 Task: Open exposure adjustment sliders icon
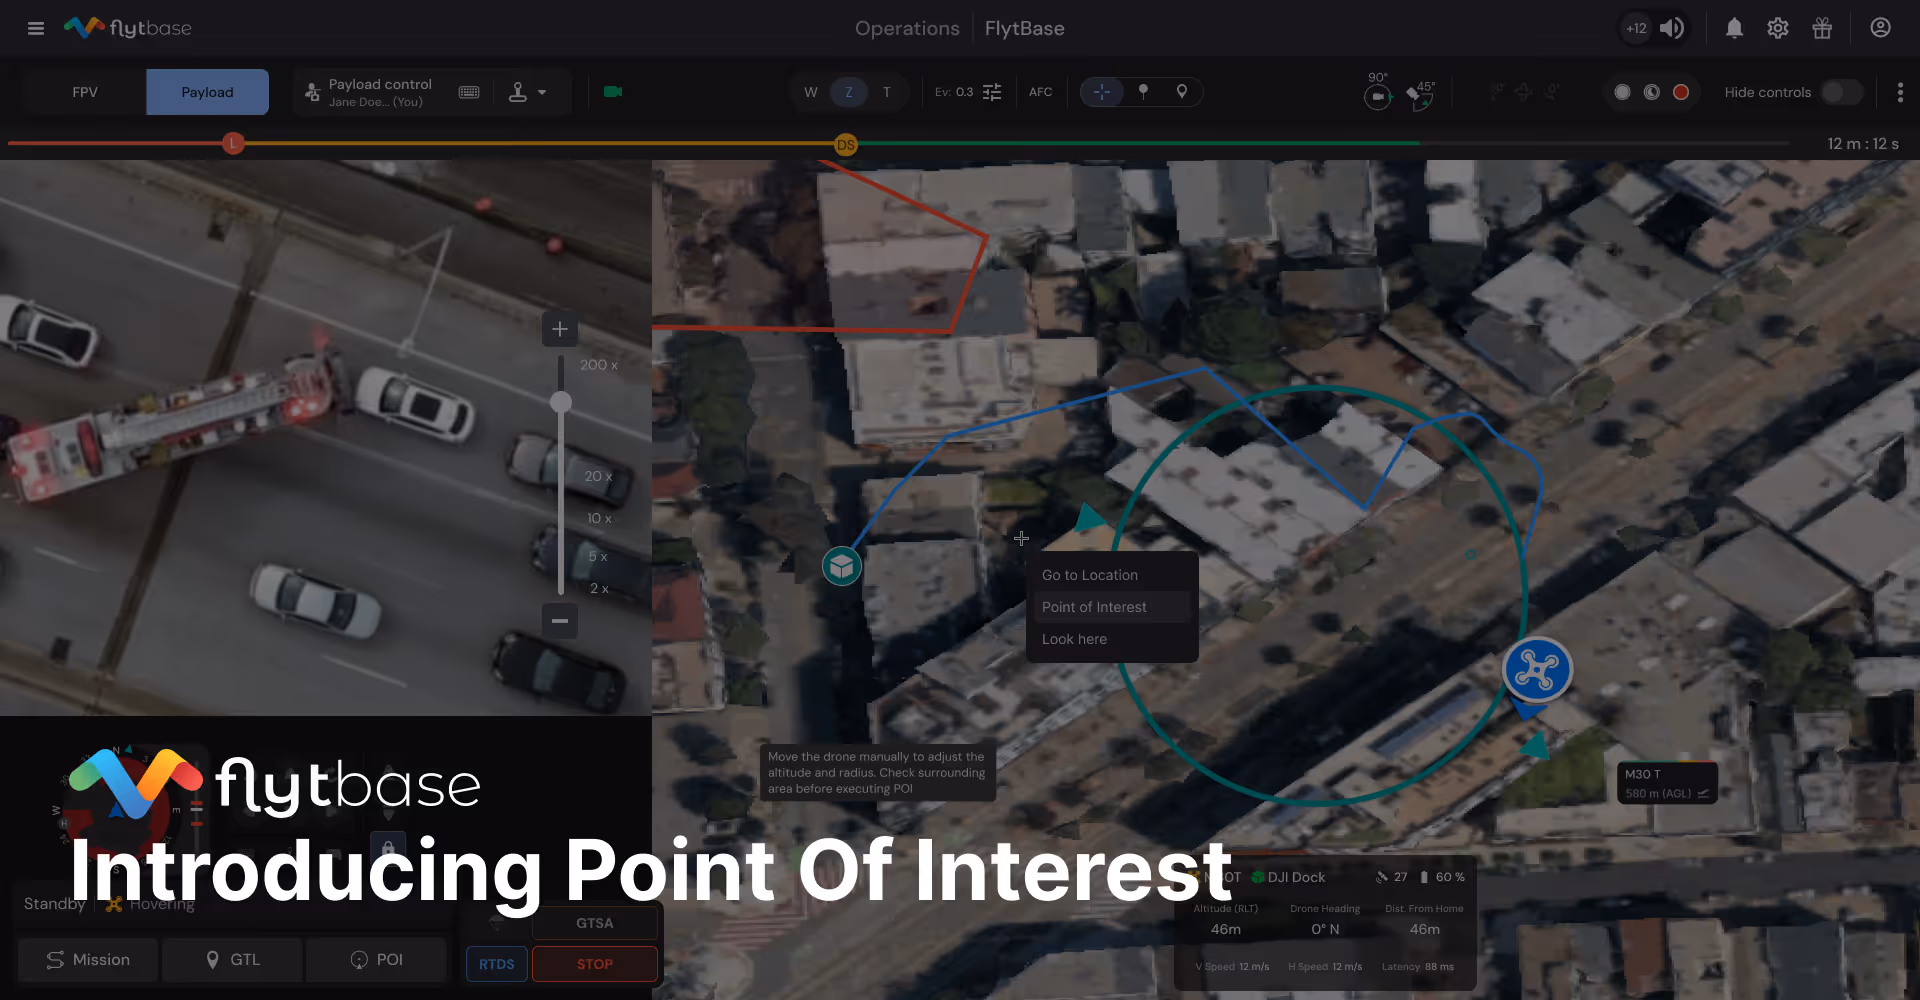[992, 92]
